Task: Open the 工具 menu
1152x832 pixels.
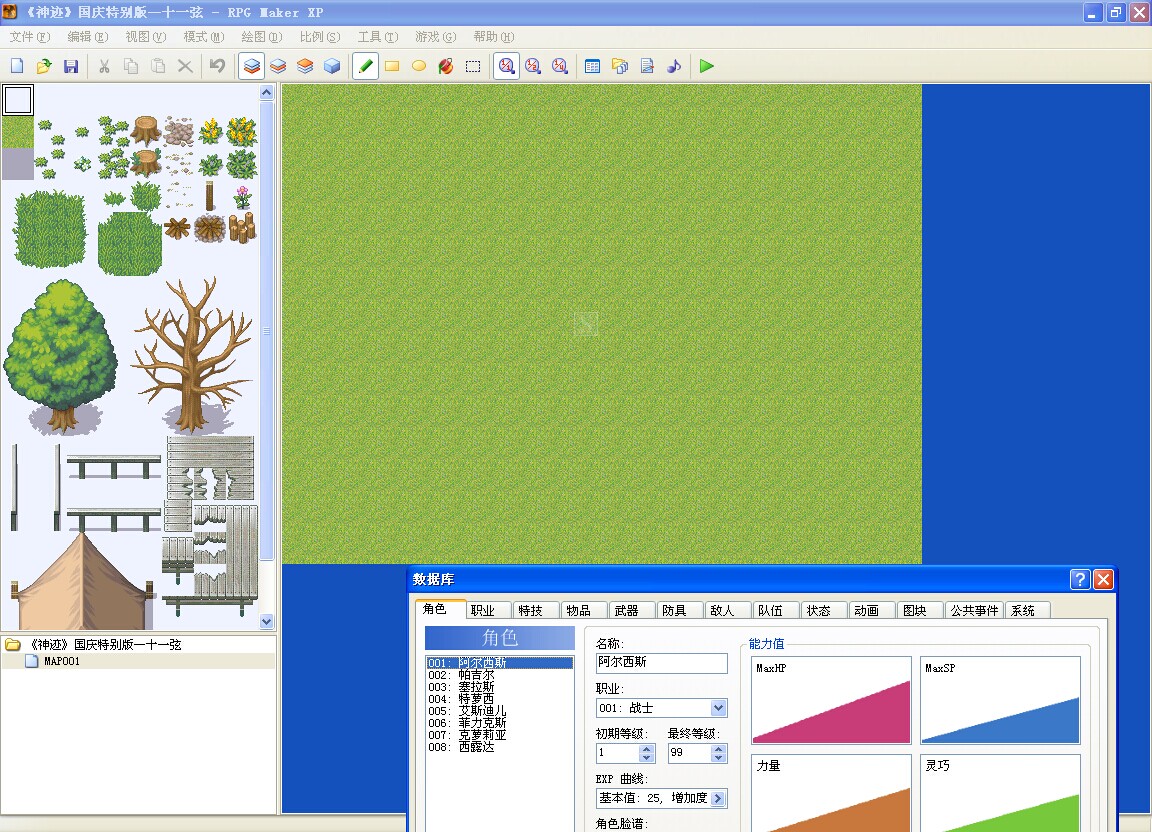Action: click(x=378, y=37)
